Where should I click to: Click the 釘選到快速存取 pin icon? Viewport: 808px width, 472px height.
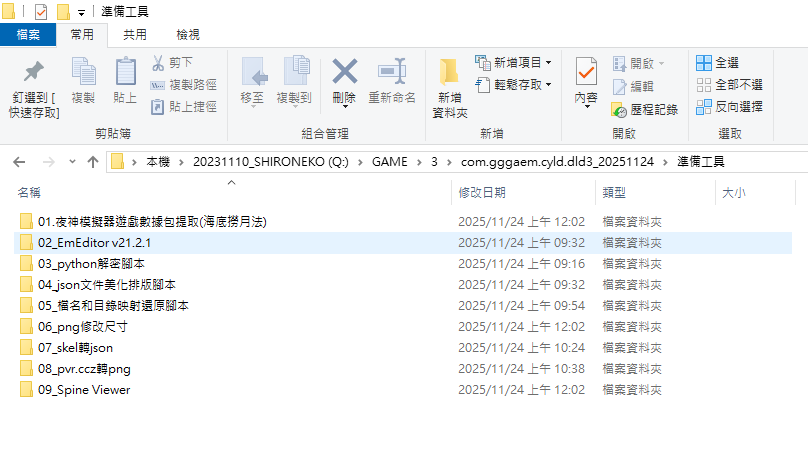pos(33,73)
